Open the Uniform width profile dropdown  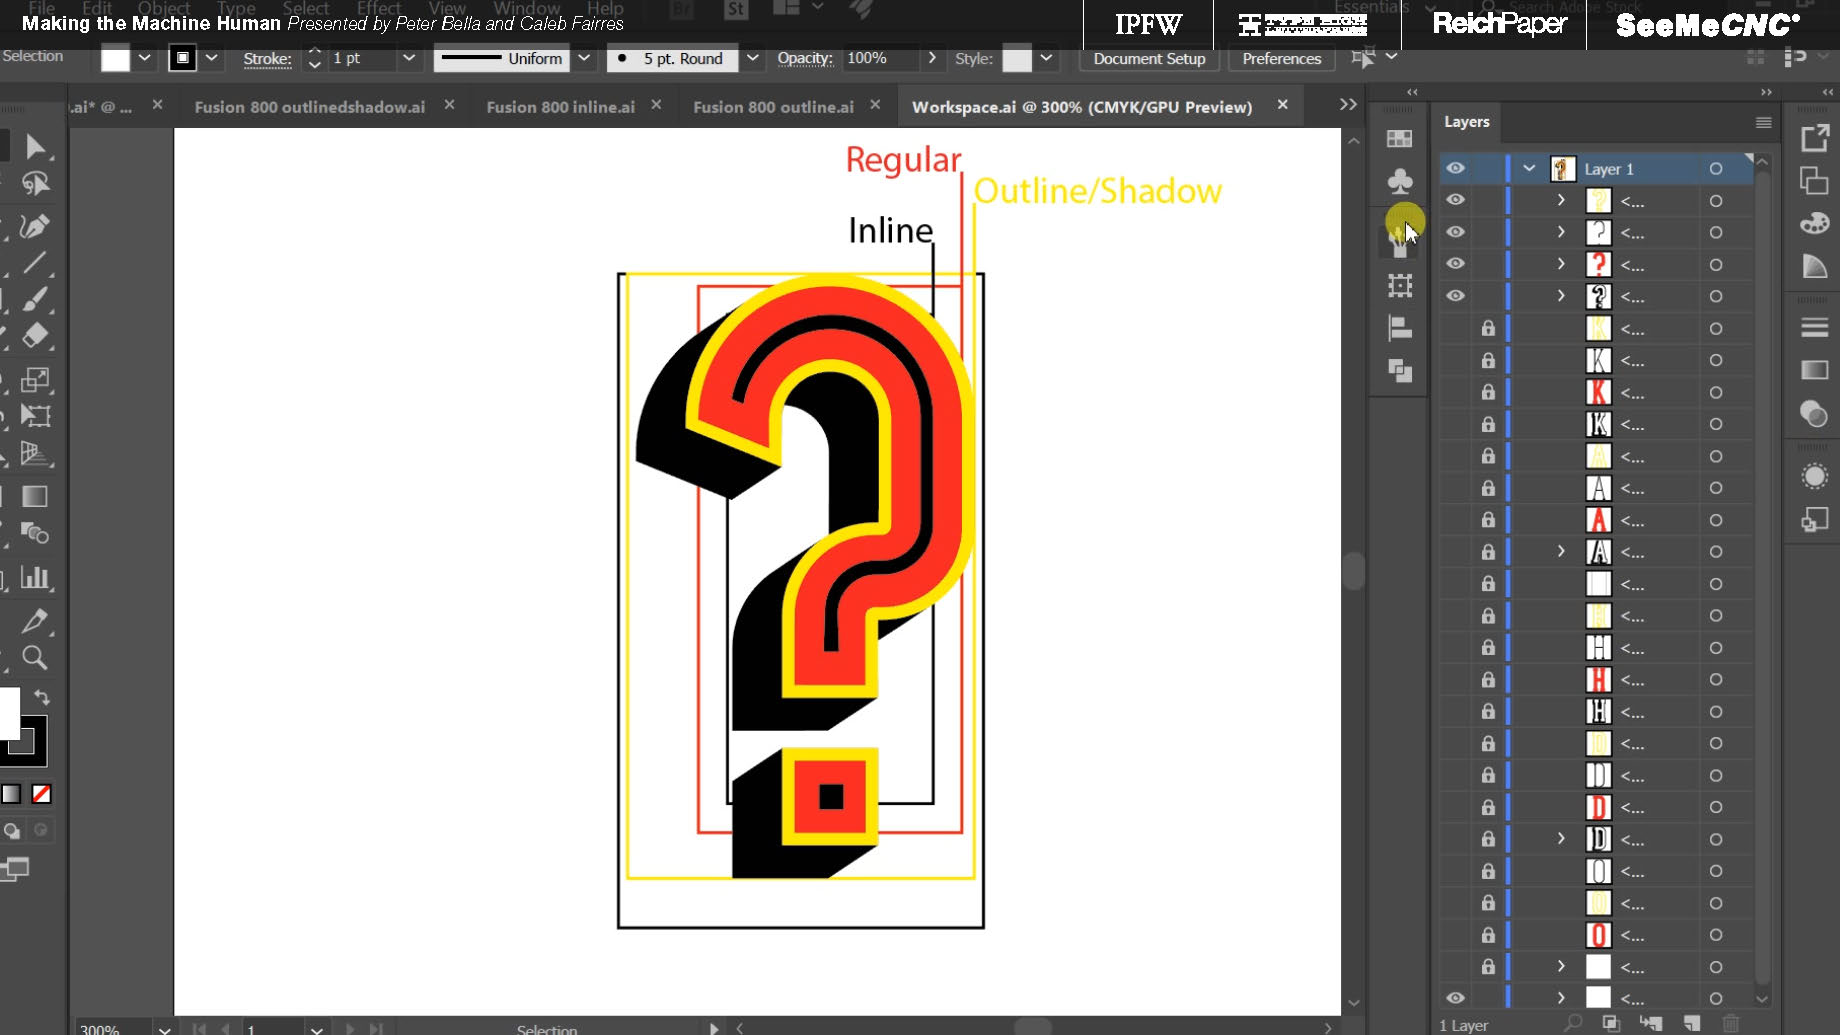coord(585,58)
